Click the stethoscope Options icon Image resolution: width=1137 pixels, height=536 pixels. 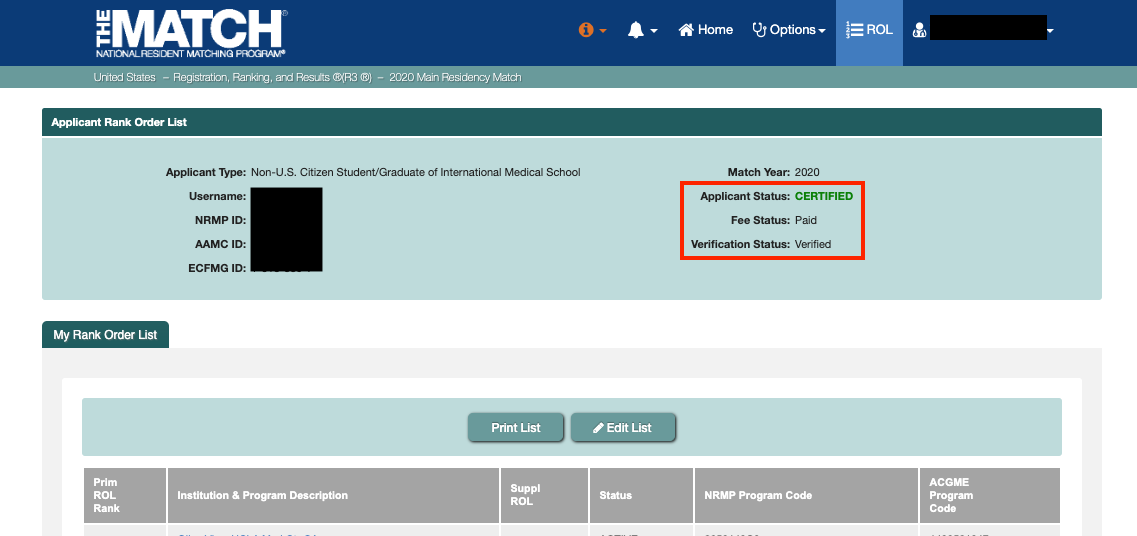[x=759, y=30]
